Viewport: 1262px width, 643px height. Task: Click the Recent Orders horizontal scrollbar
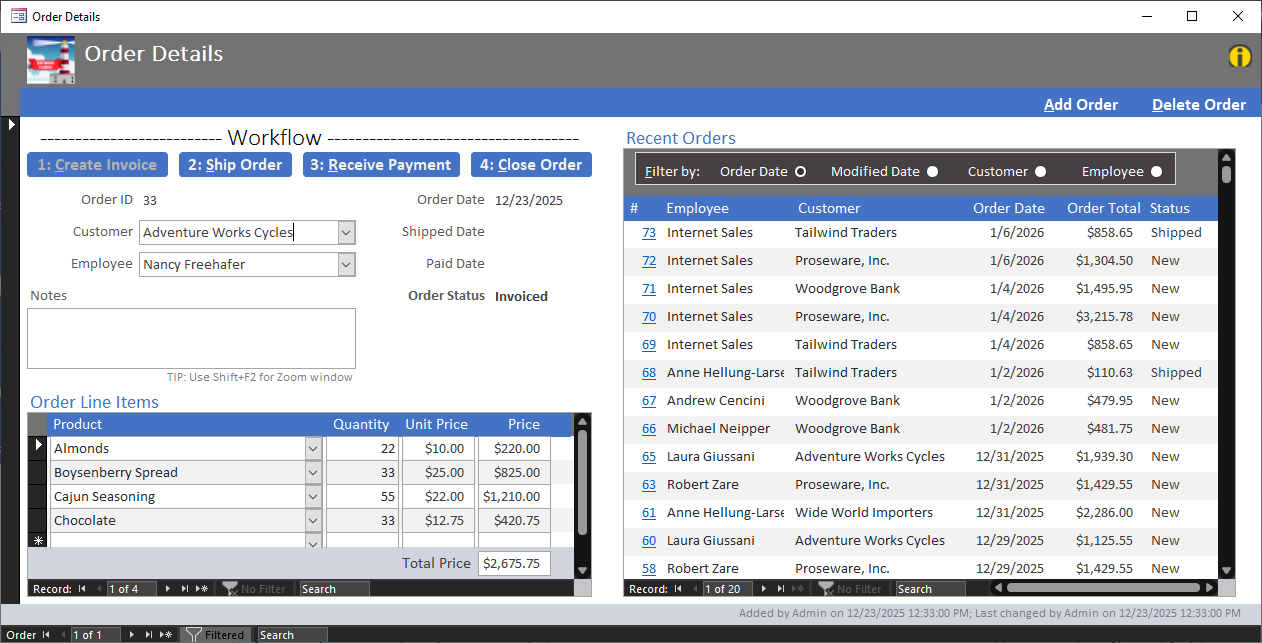coord(1102,588)
